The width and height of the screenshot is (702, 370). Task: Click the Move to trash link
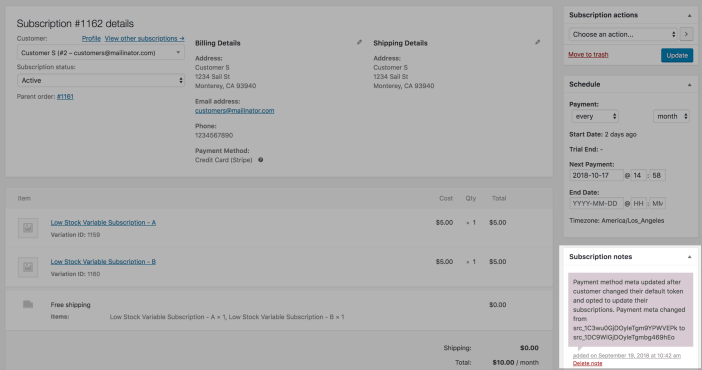(588, 54)
